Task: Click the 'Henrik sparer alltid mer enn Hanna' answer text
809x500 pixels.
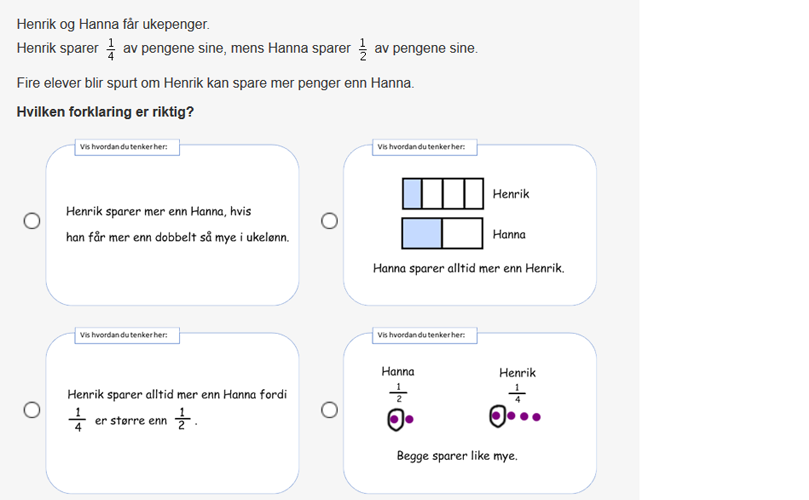Action: tap(176, 395)
